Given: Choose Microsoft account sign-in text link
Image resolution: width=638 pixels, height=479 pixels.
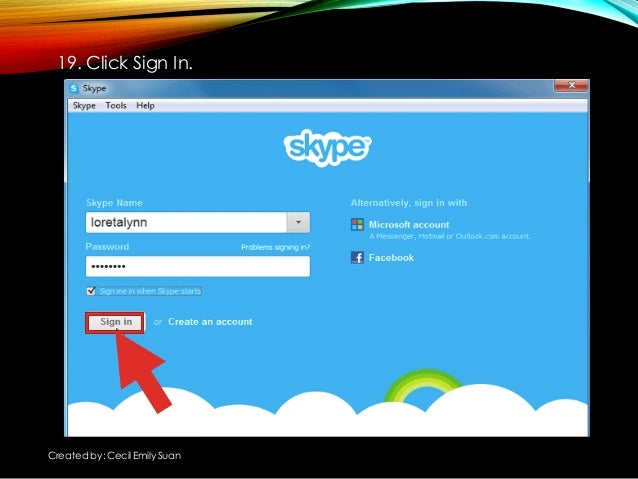Looking at the screenshot, I should 409,225.
